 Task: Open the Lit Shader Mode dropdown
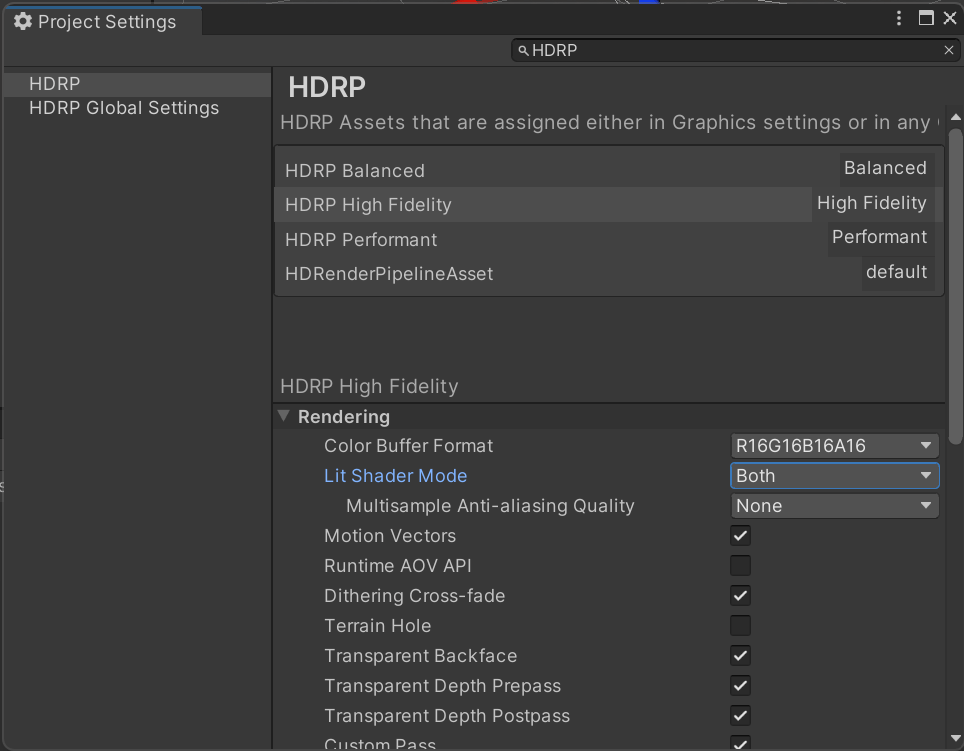(834, 476)
